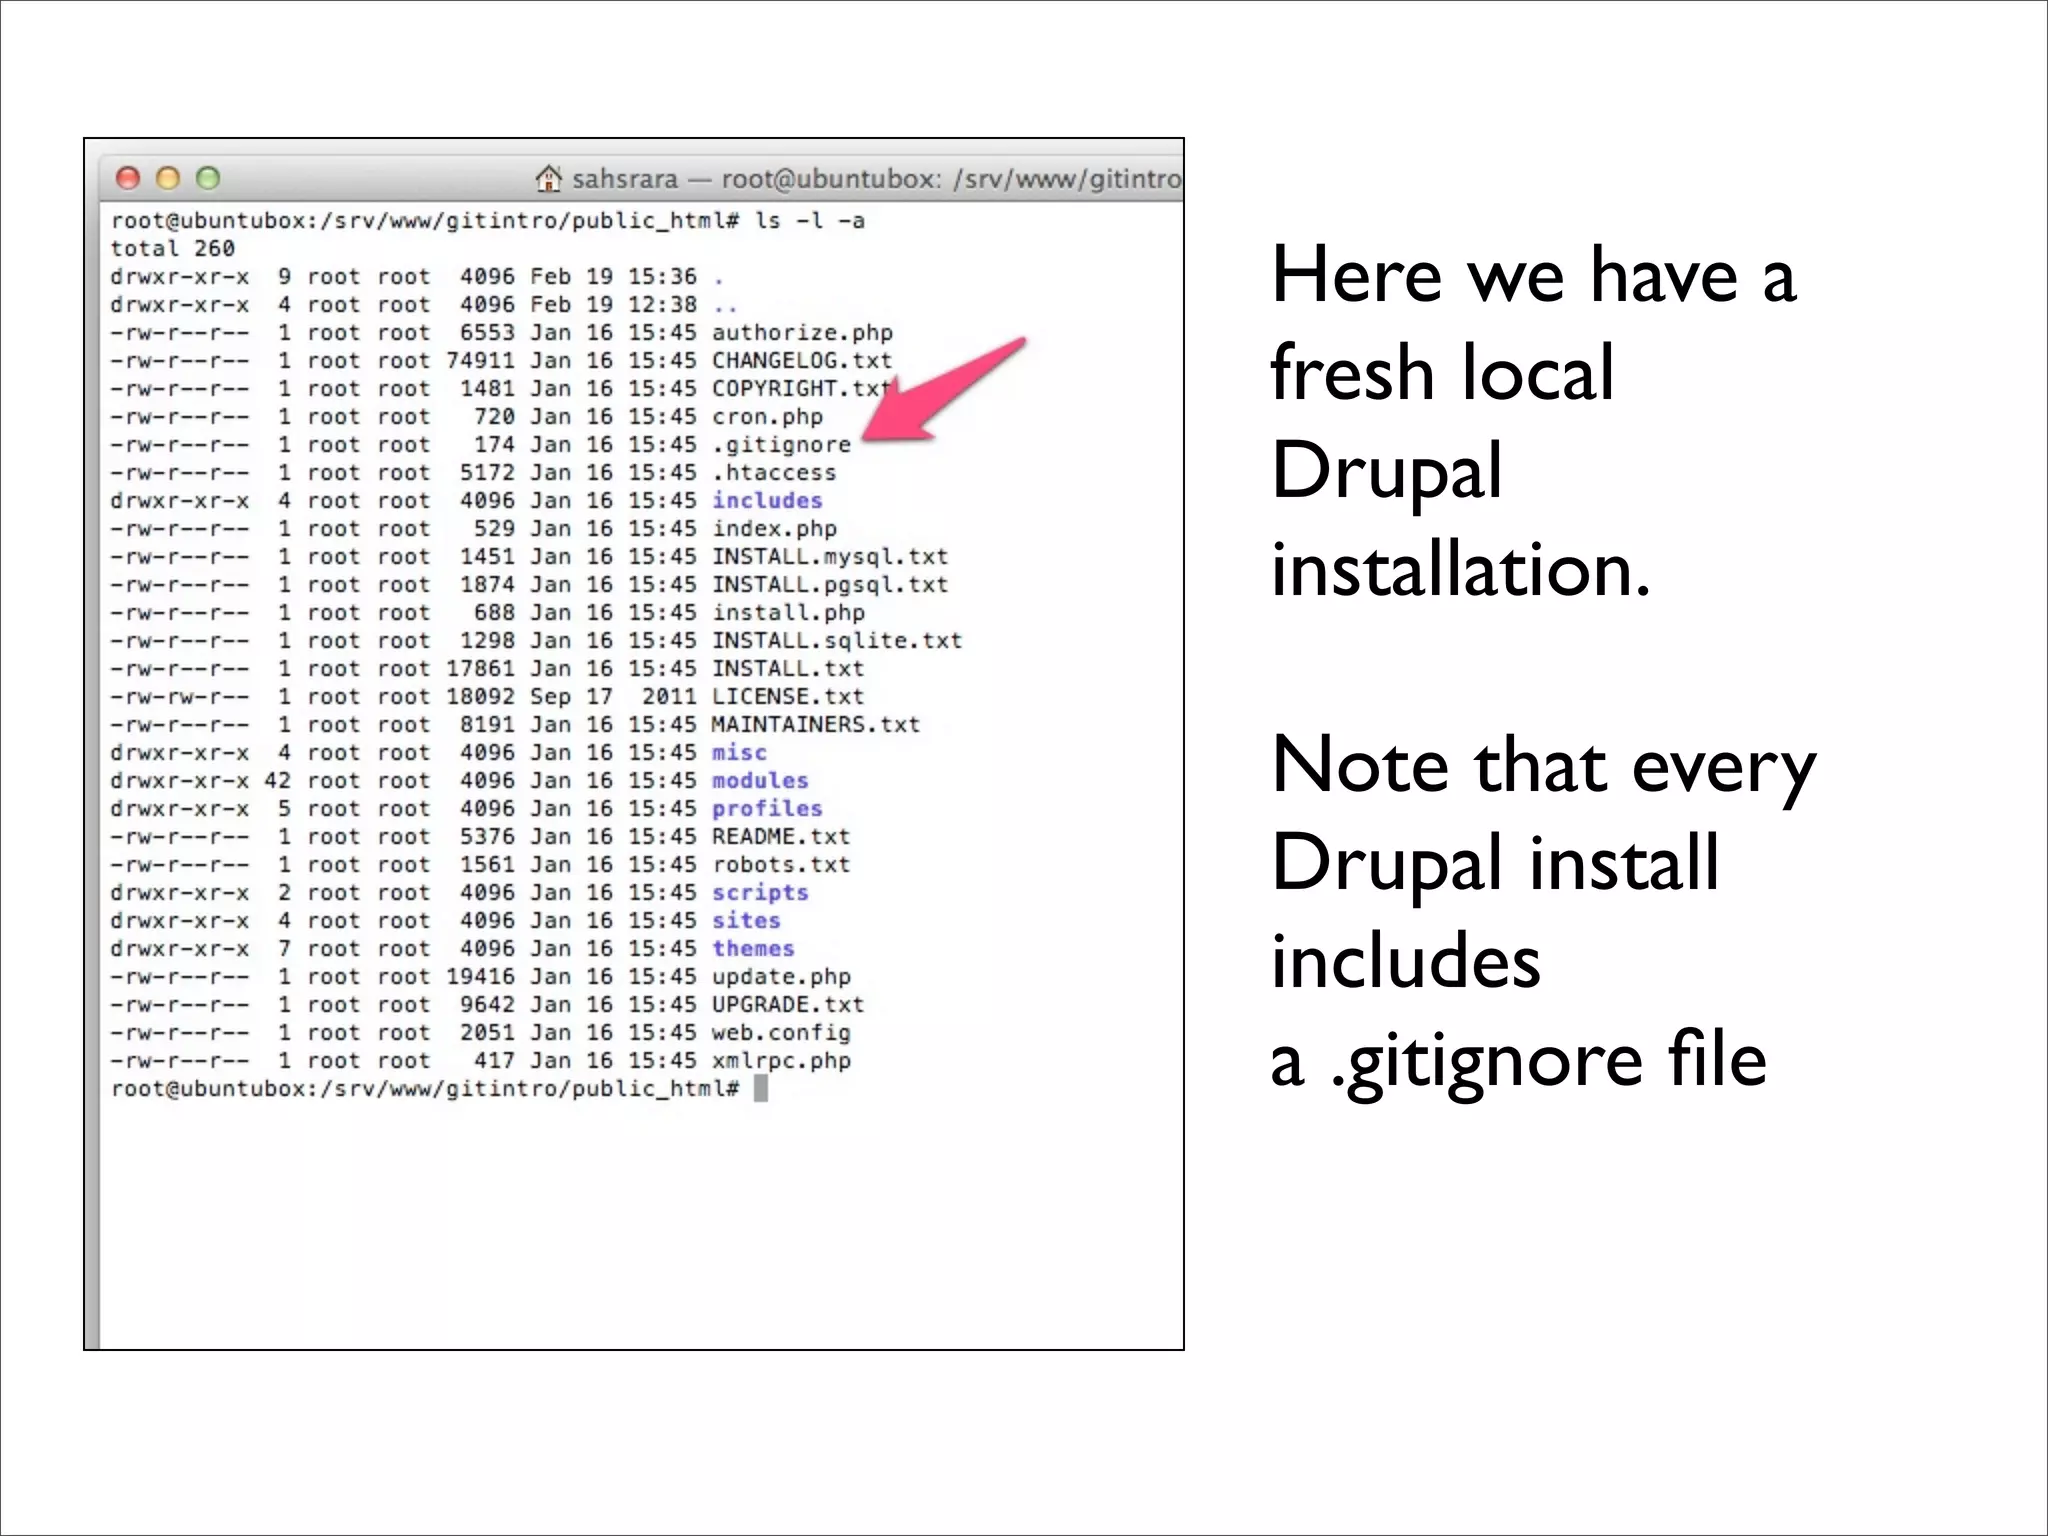Click the red close button of the terminal window
Image resolution: width=2048 pixels, height=1536 pixels.
tap(128, 179)
